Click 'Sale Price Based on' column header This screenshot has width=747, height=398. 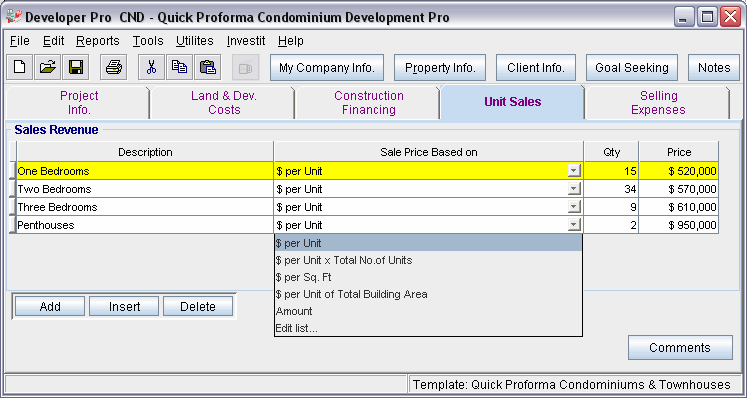(428, 152)
